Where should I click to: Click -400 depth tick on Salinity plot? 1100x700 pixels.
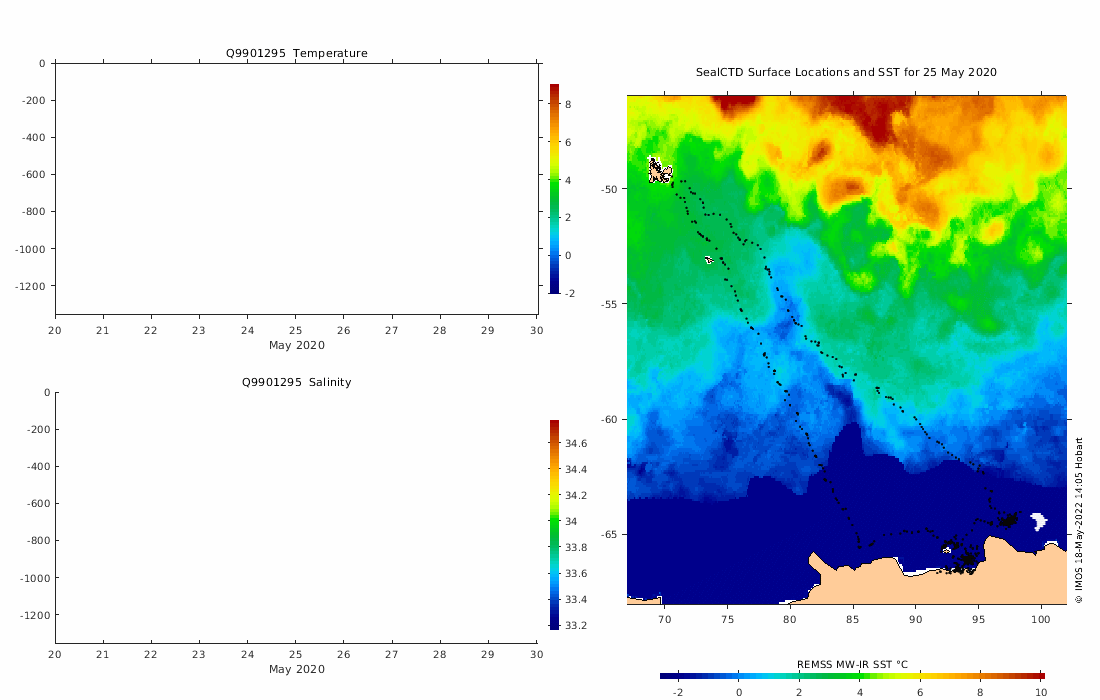[38, 466]
